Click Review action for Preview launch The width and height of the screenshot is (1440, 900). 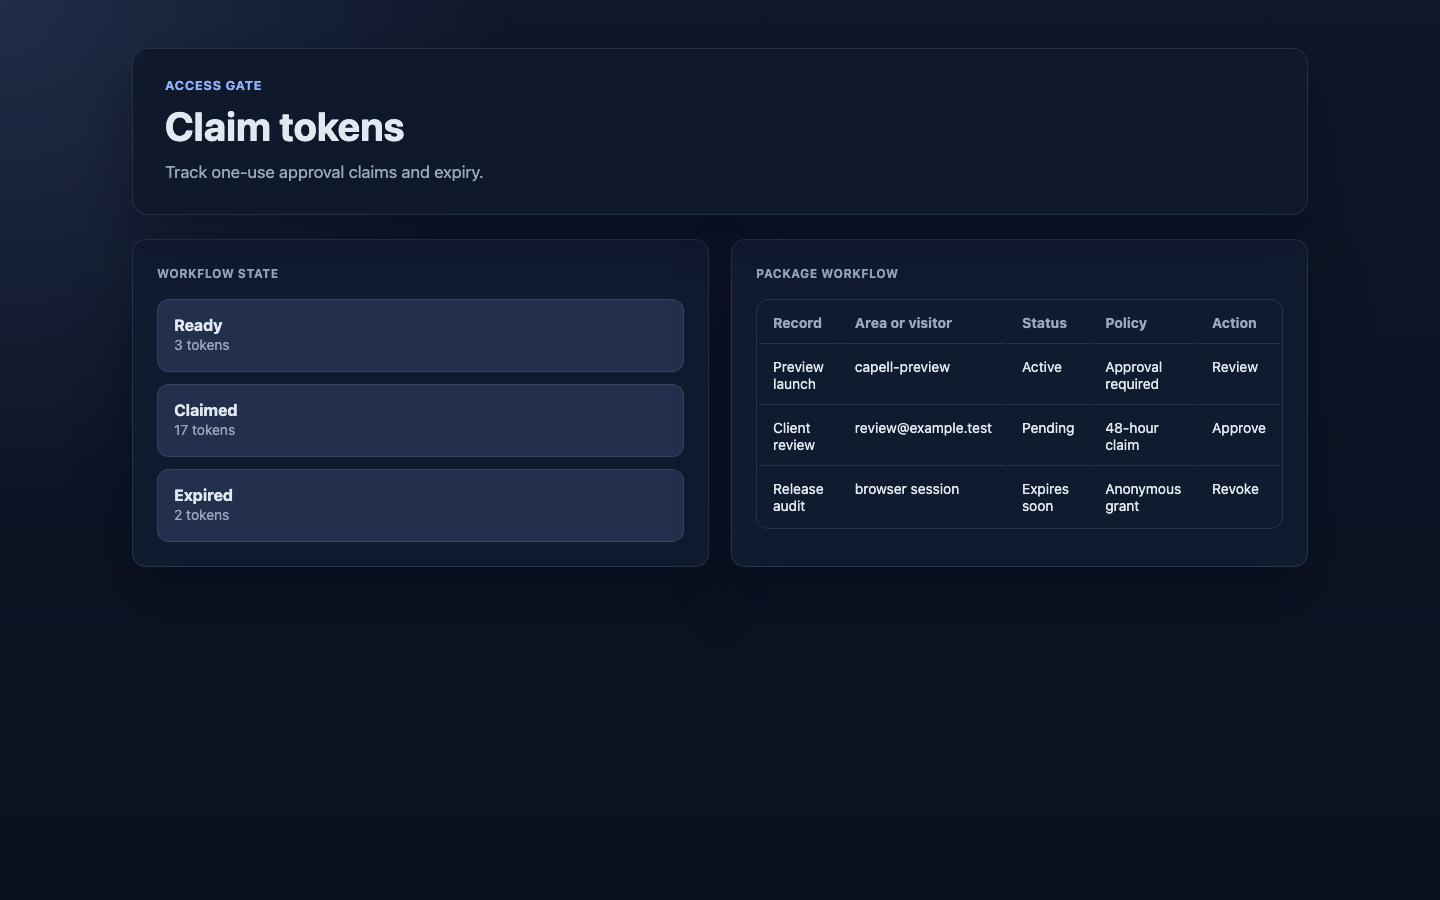(1235, 367)
